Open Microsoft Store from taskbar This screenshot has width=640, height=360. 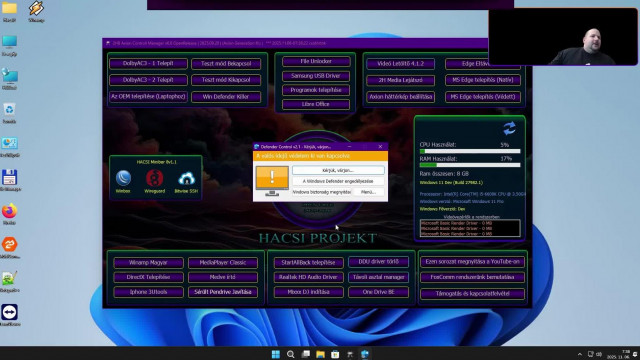(335, 354)
